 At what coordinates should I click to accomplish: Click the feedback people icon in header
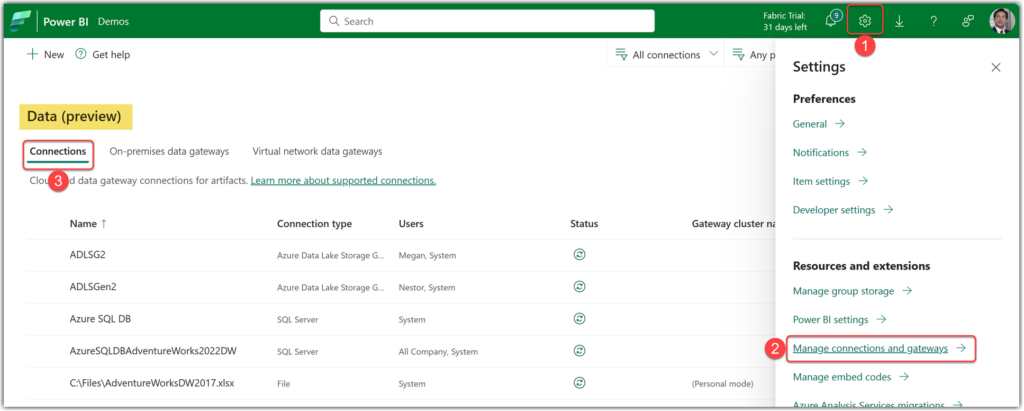pos(968,21)
